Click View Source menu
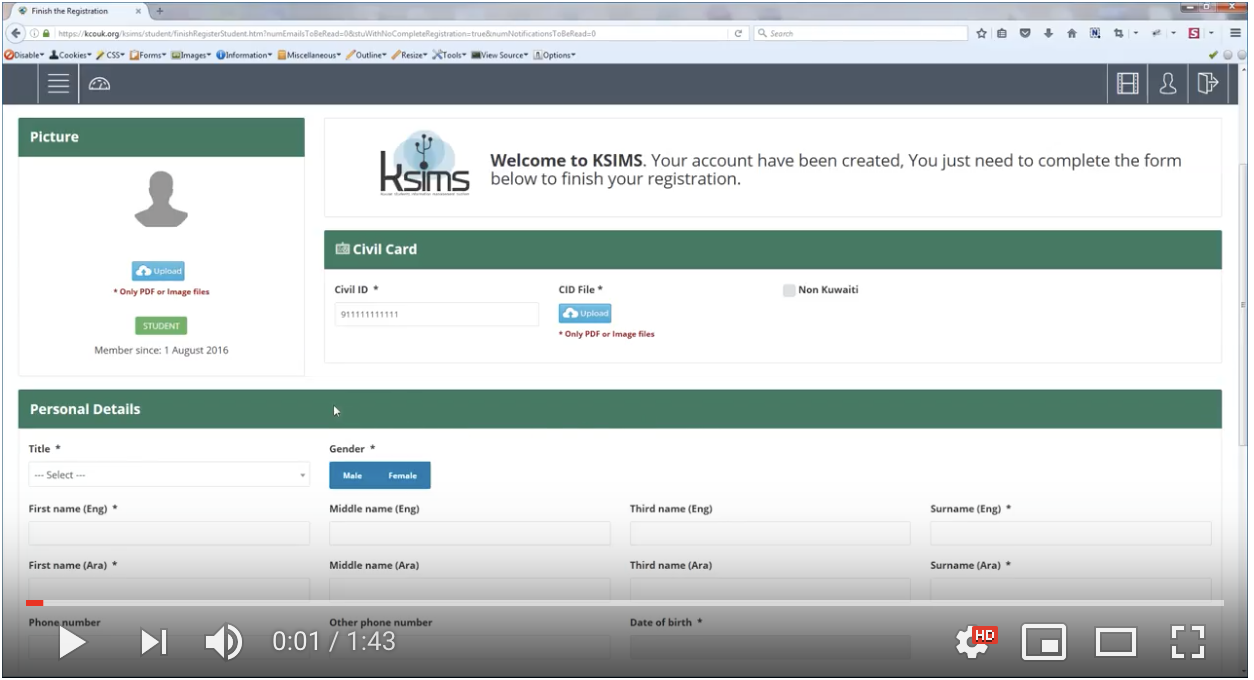 pyautogui.click(x=501, y=55)
